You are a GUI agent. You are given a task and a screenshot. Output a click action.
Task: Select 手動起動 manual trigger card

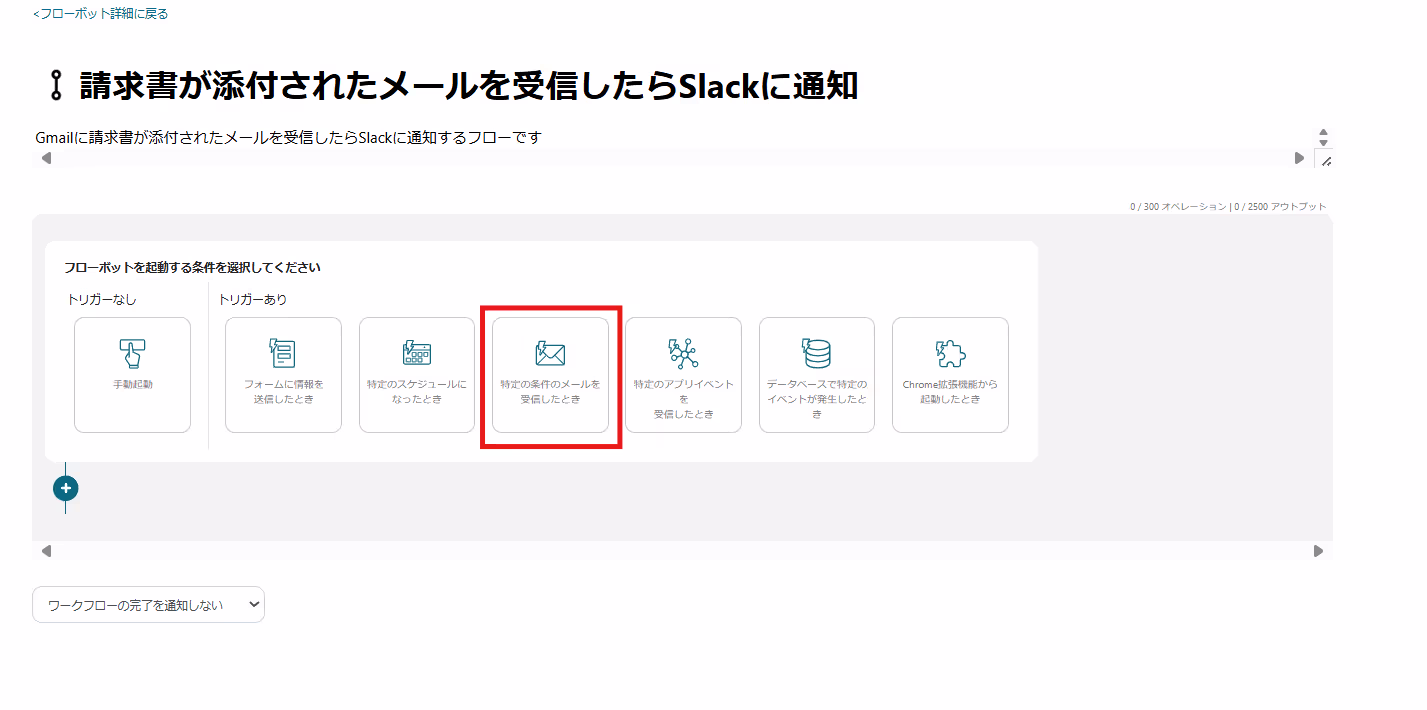132,375
